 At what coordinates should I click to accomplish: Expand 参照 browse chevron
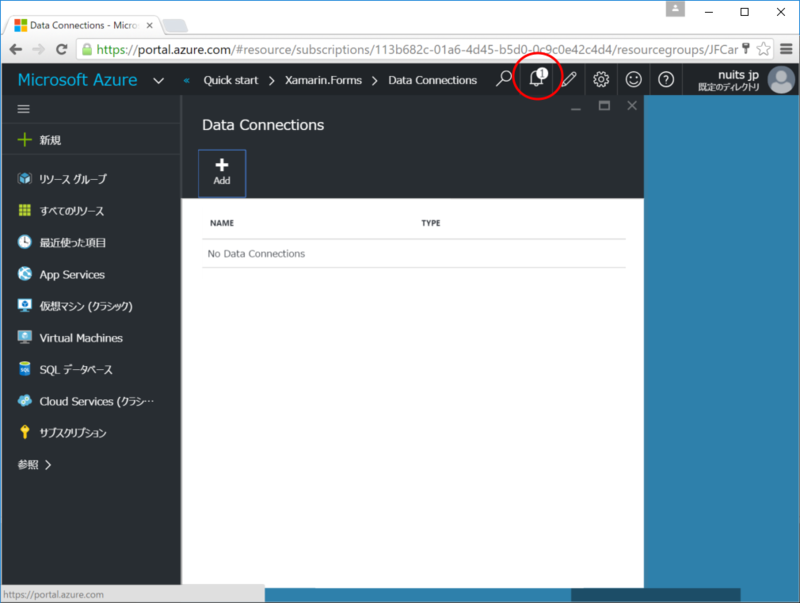[x=48, y=465]
